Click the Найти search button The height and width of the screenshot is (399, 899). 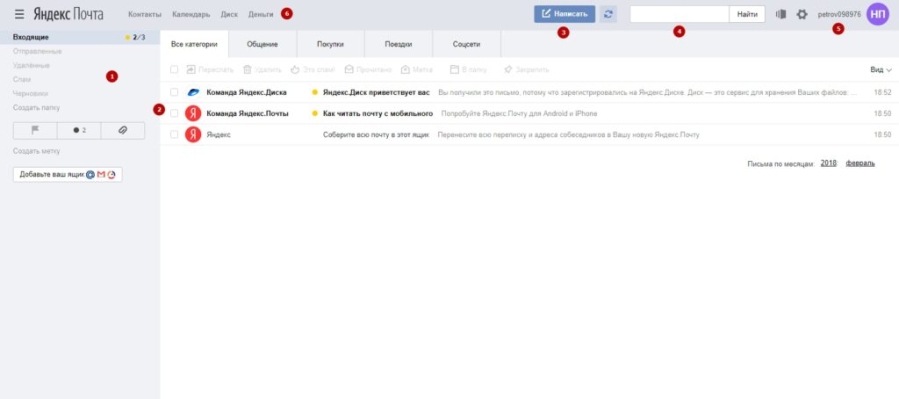coord(747,14)
